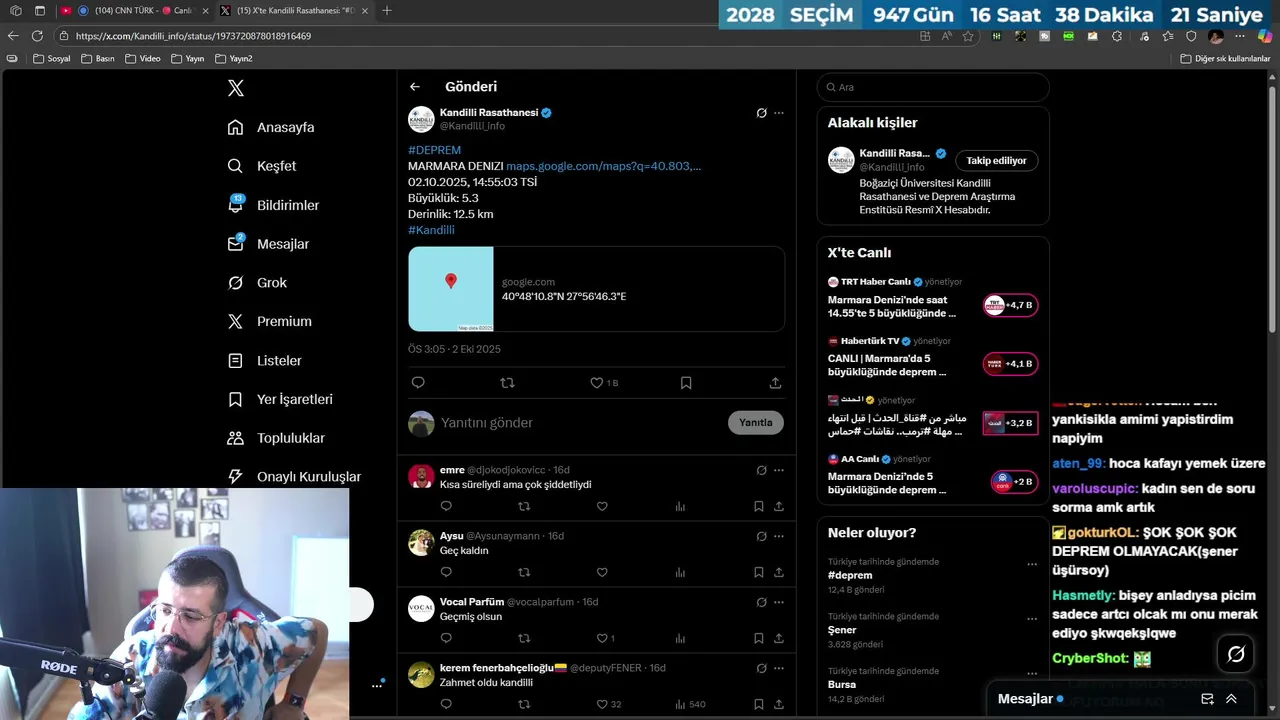The width and height of the screenshot is (1280, 720).
Task: Open more options for #deprem trend
Action: point(1032,564)
